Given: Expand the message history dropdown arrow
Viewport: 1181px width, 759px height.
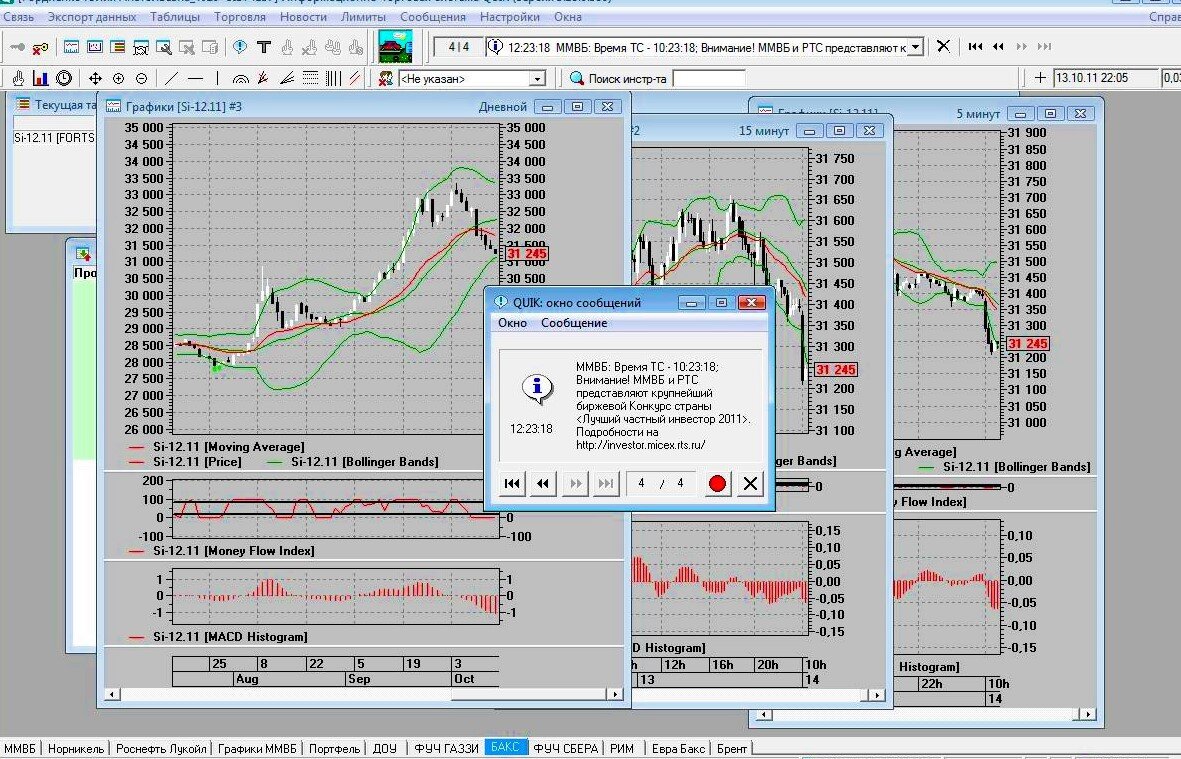Looking at the screenshot, I should coord(915,47).
